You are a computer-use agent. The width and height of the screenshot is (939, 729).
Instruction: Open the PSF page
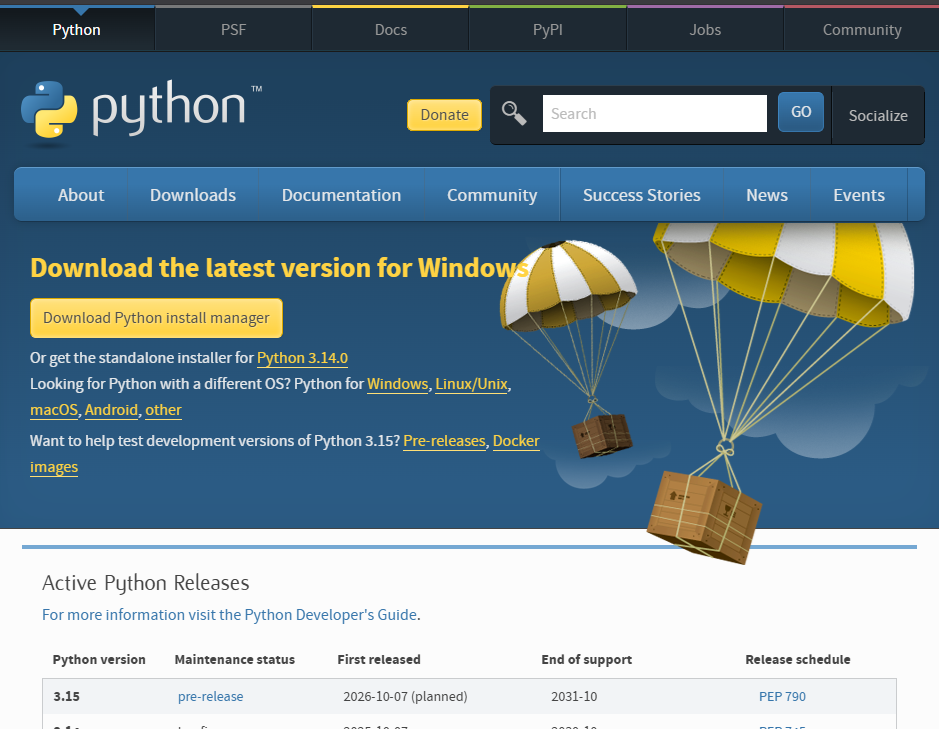click(232, 29)
